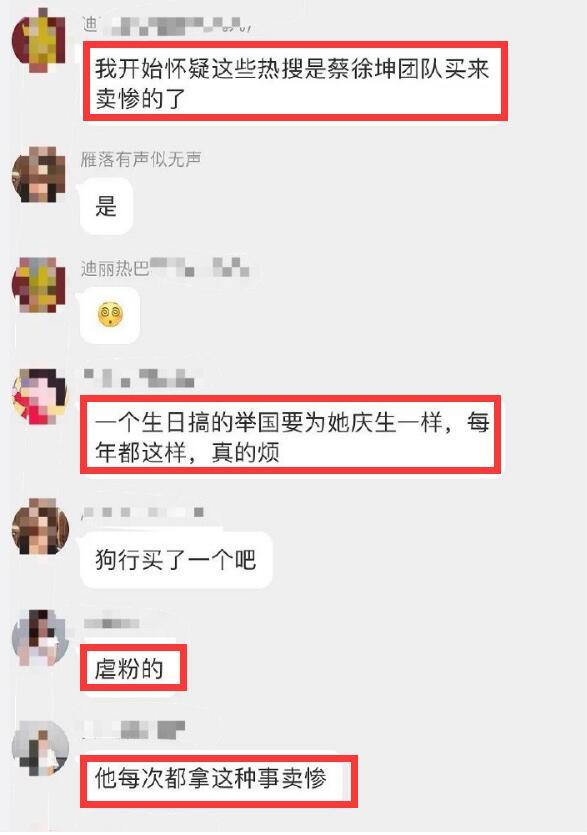Tap avatar of the last message sender
This screenshot has height=835, width=587.
pyautogui.click(x=40, y=749)
